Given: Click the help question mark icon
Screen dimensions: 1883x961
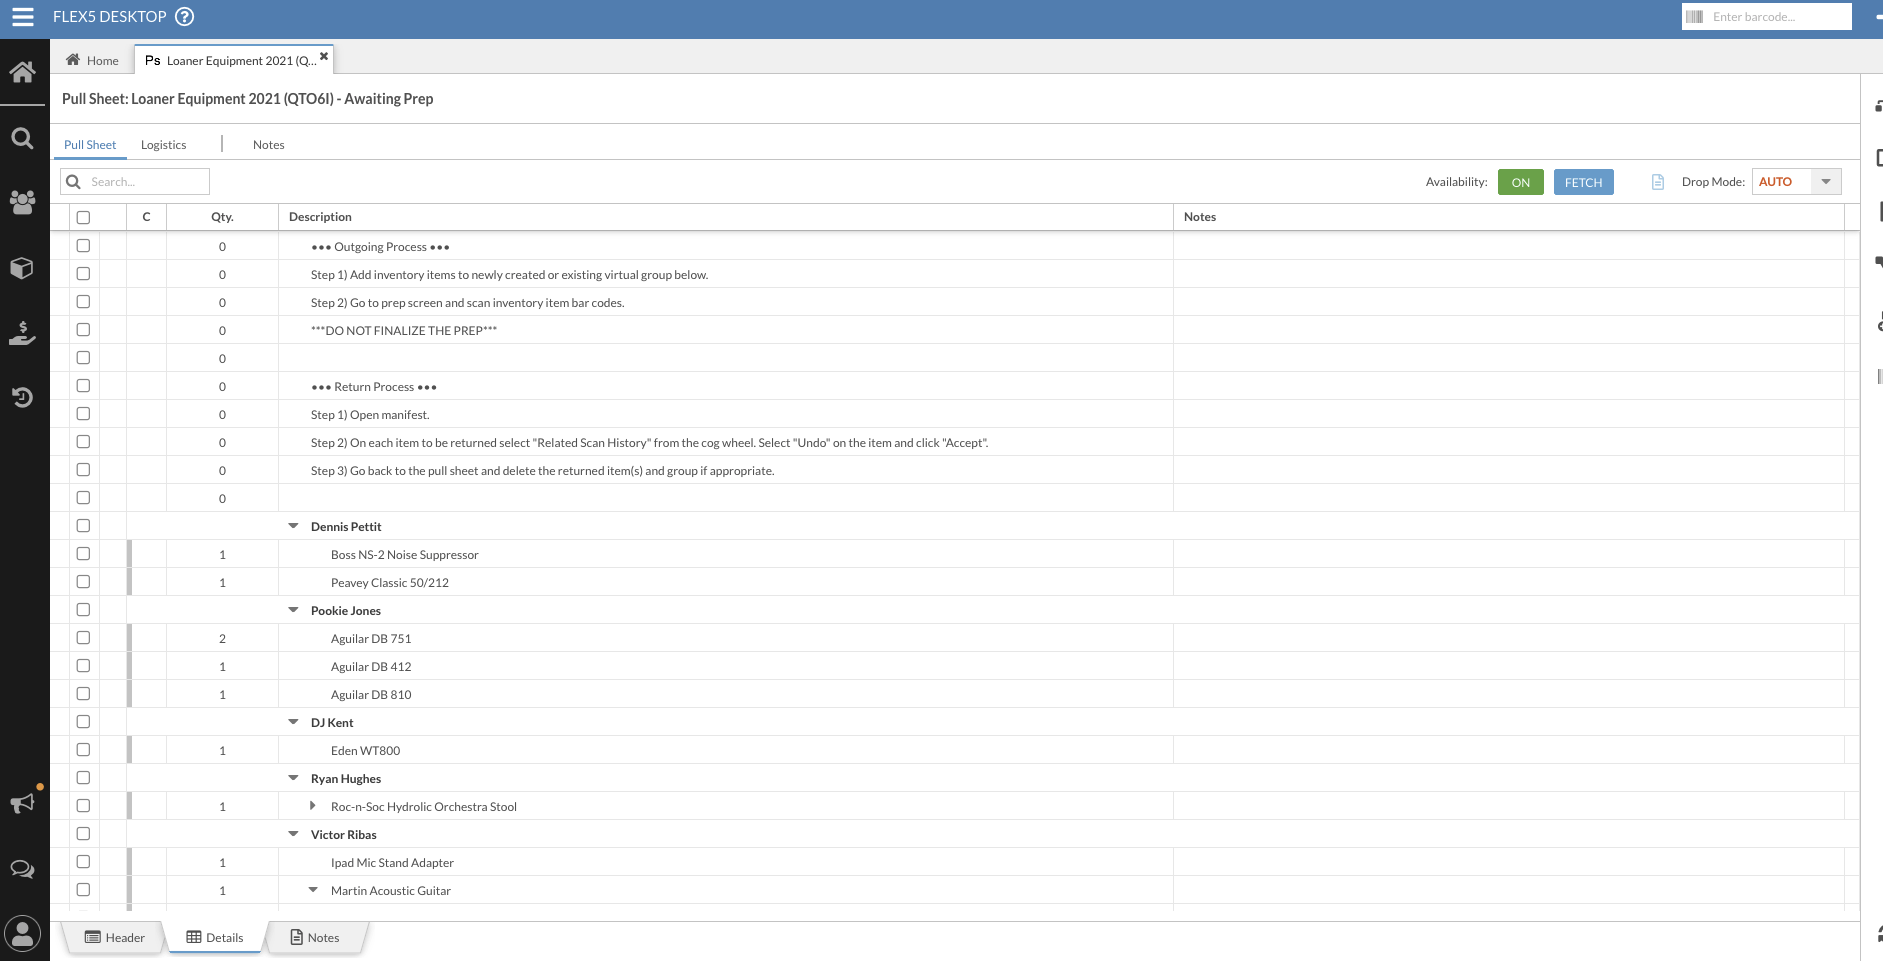Looking at the screenshot, I should tap(185, 17).
